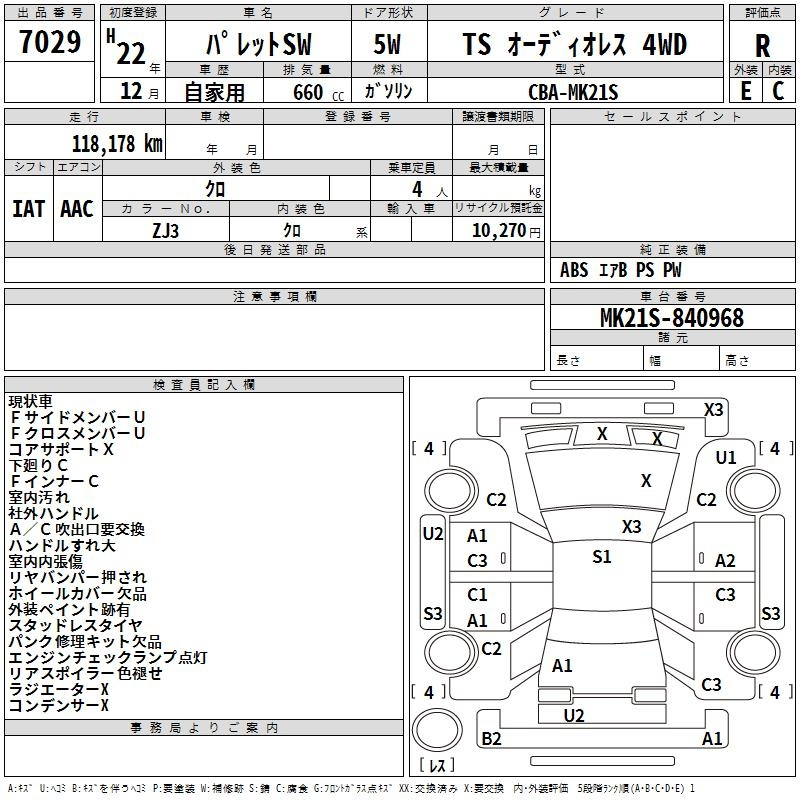800x800 pixels.
Task: Select the mileage value 118,178 km
Action: coord(117,143)
